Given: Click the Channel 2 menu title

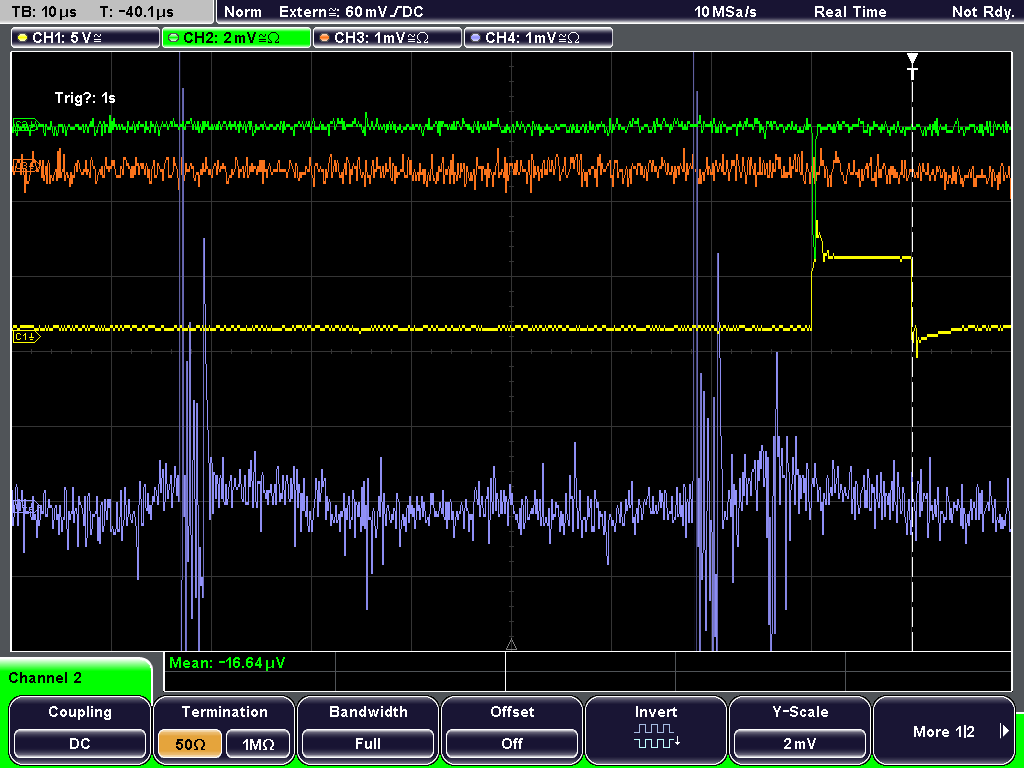Looking at the screenshot, I should click(45, 678).
